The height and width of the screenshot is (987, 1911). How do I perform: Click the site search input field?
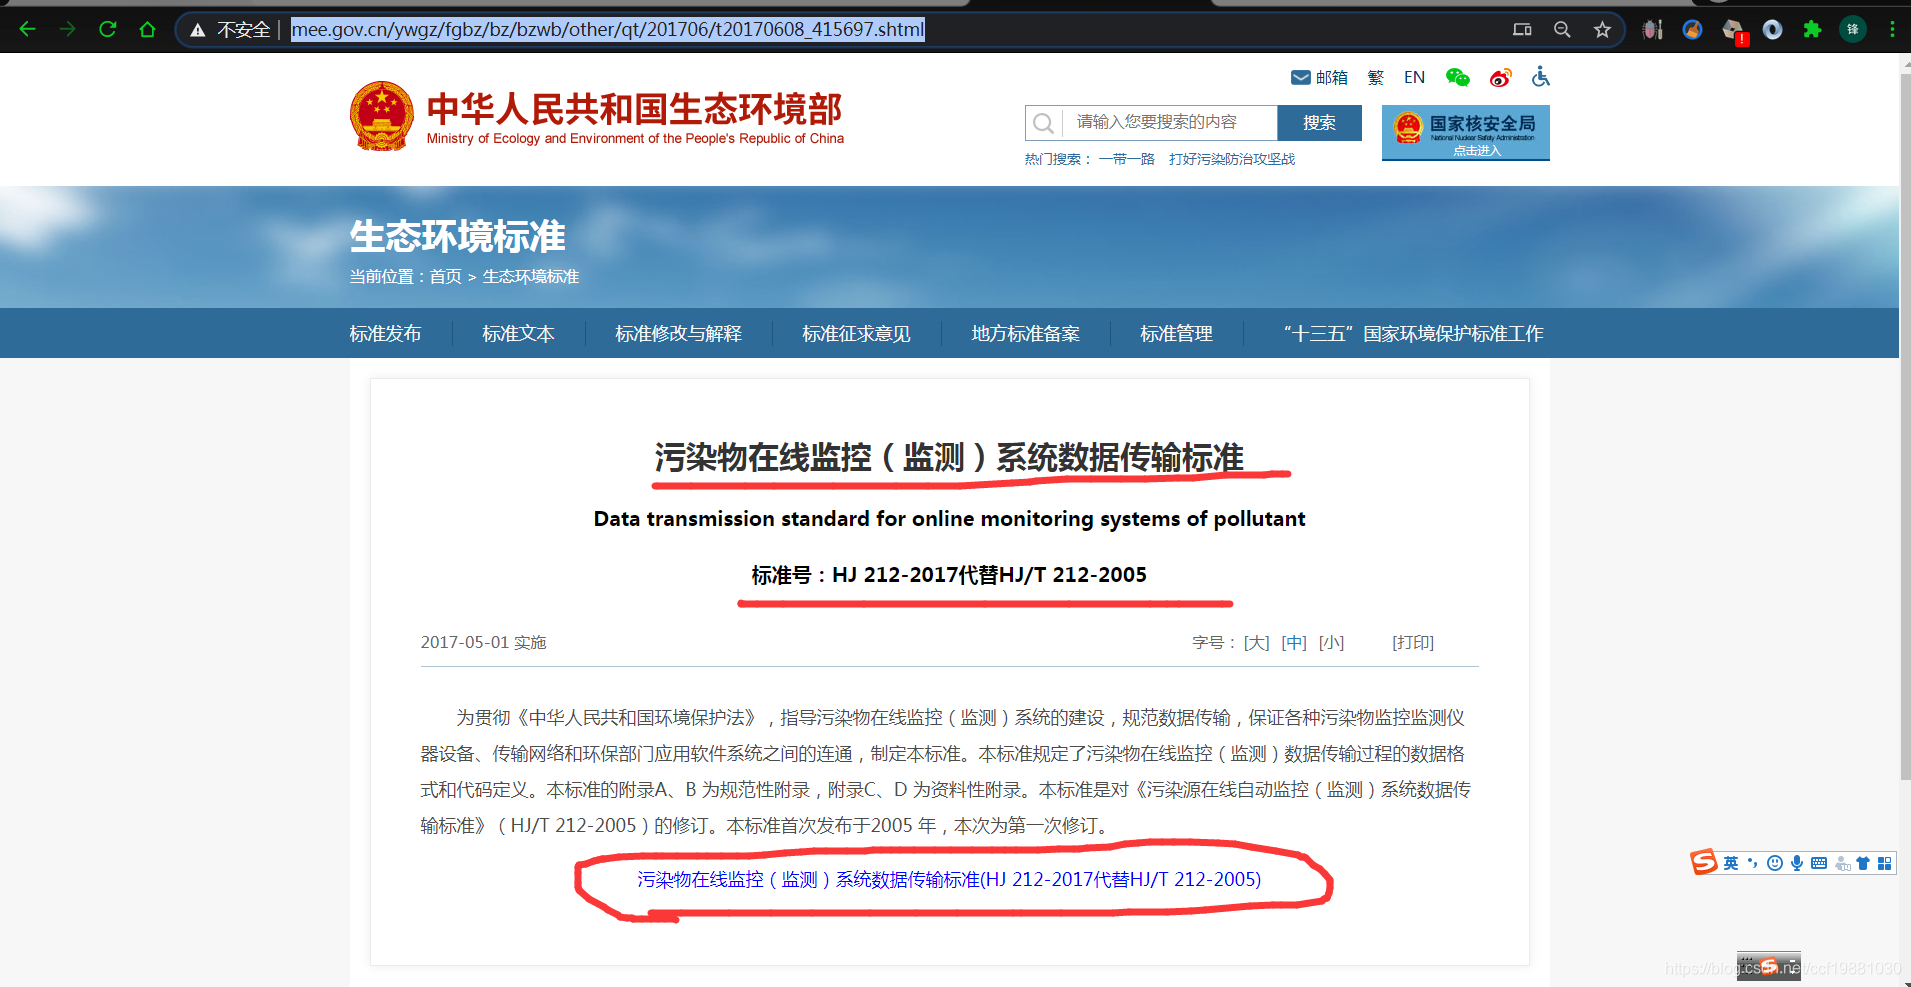pyautogui.click(x=1160, y=122)
